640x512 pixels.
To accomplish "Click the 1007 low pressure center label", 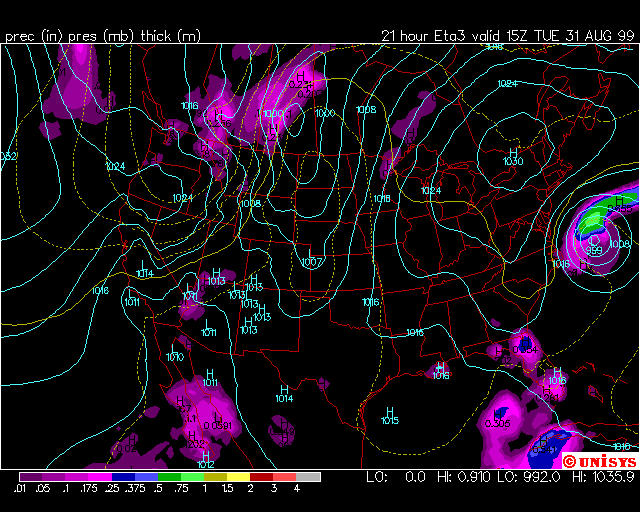I will coord(311,262).
